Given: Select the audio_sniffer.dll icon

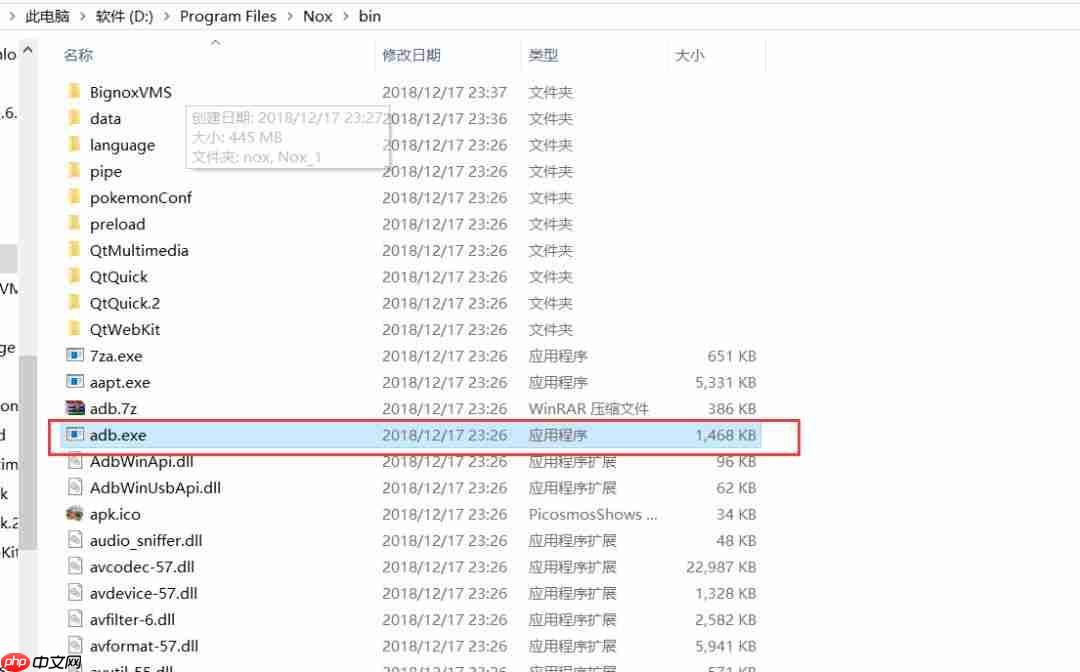Looking at the screenshot, I should click(76, 540).
